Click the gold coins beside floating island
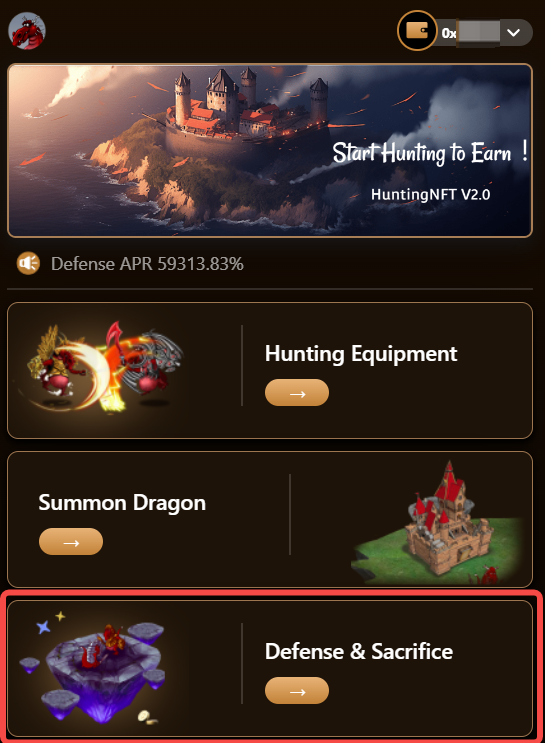Screen dimensions: 545x743 tap(148, 717)
